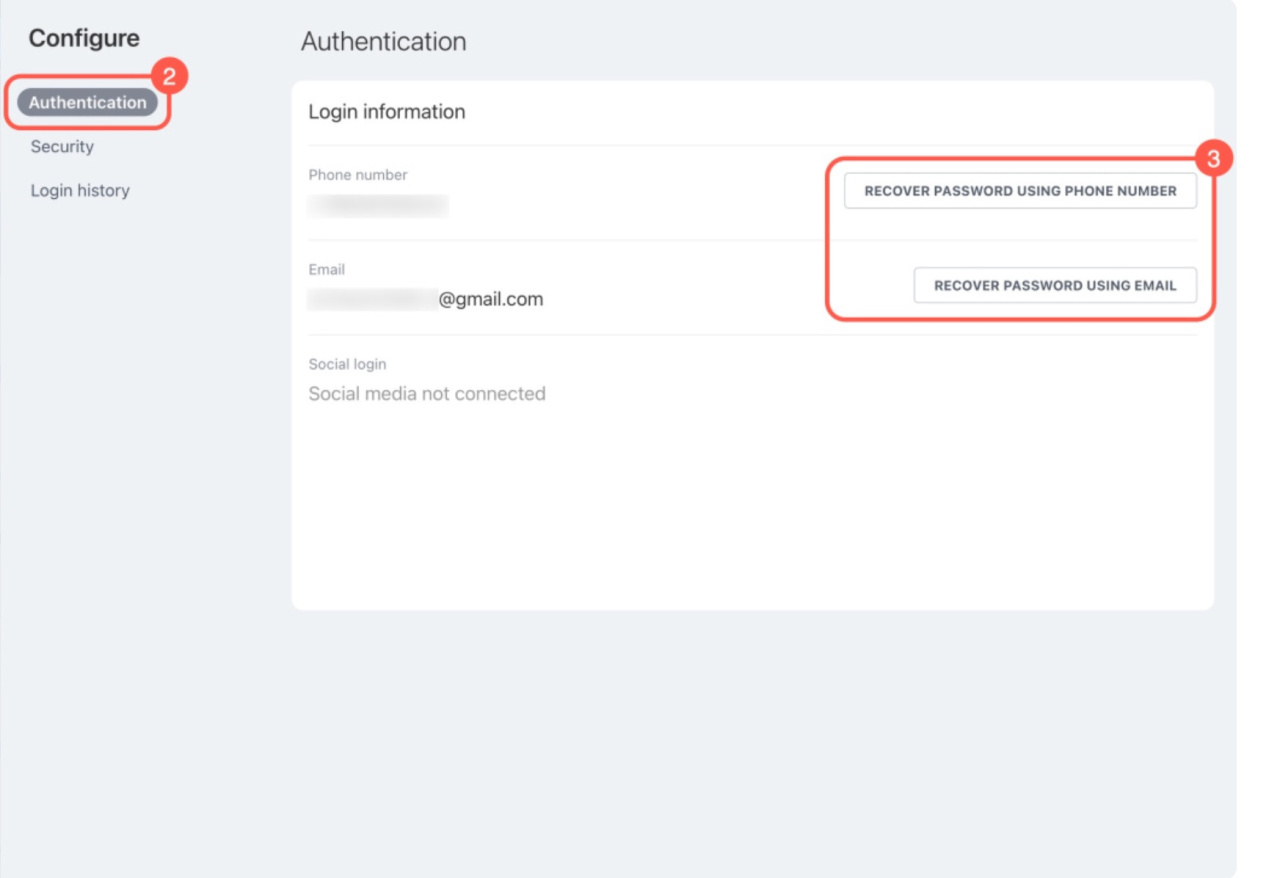Viewport: 1280px width, 878px height.
Task: Click the Authentication page title
Action: tap(384, 42)
